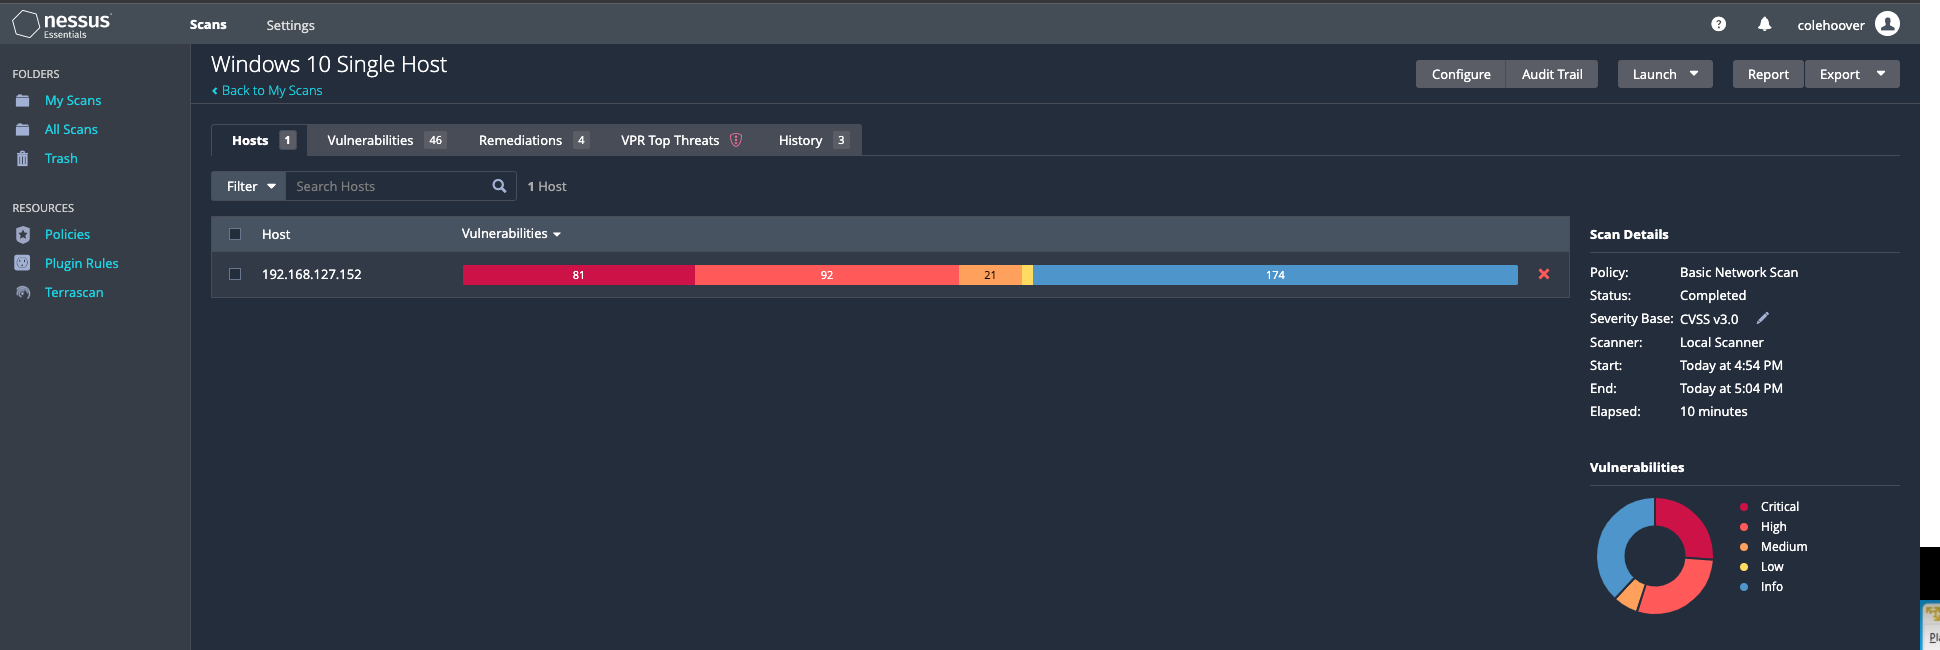
Task: Click the Low legend label
Action: coord(1772,567)
